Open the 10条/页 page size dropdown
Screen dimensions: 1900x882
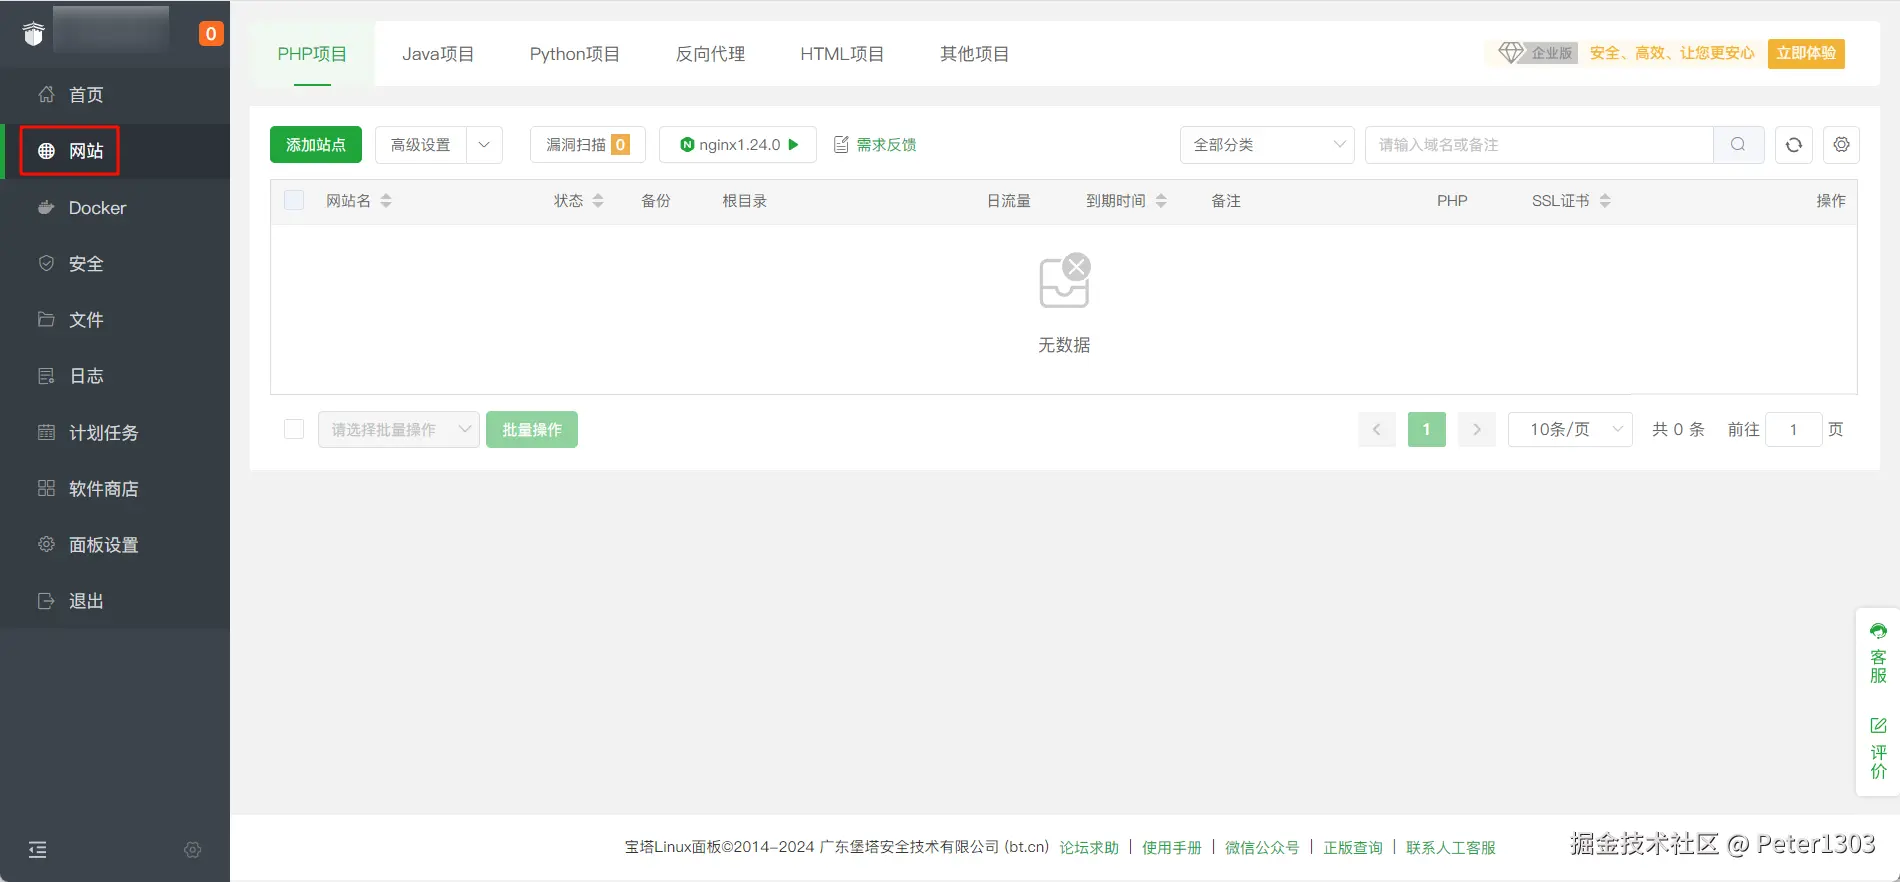coord(1570,430)
